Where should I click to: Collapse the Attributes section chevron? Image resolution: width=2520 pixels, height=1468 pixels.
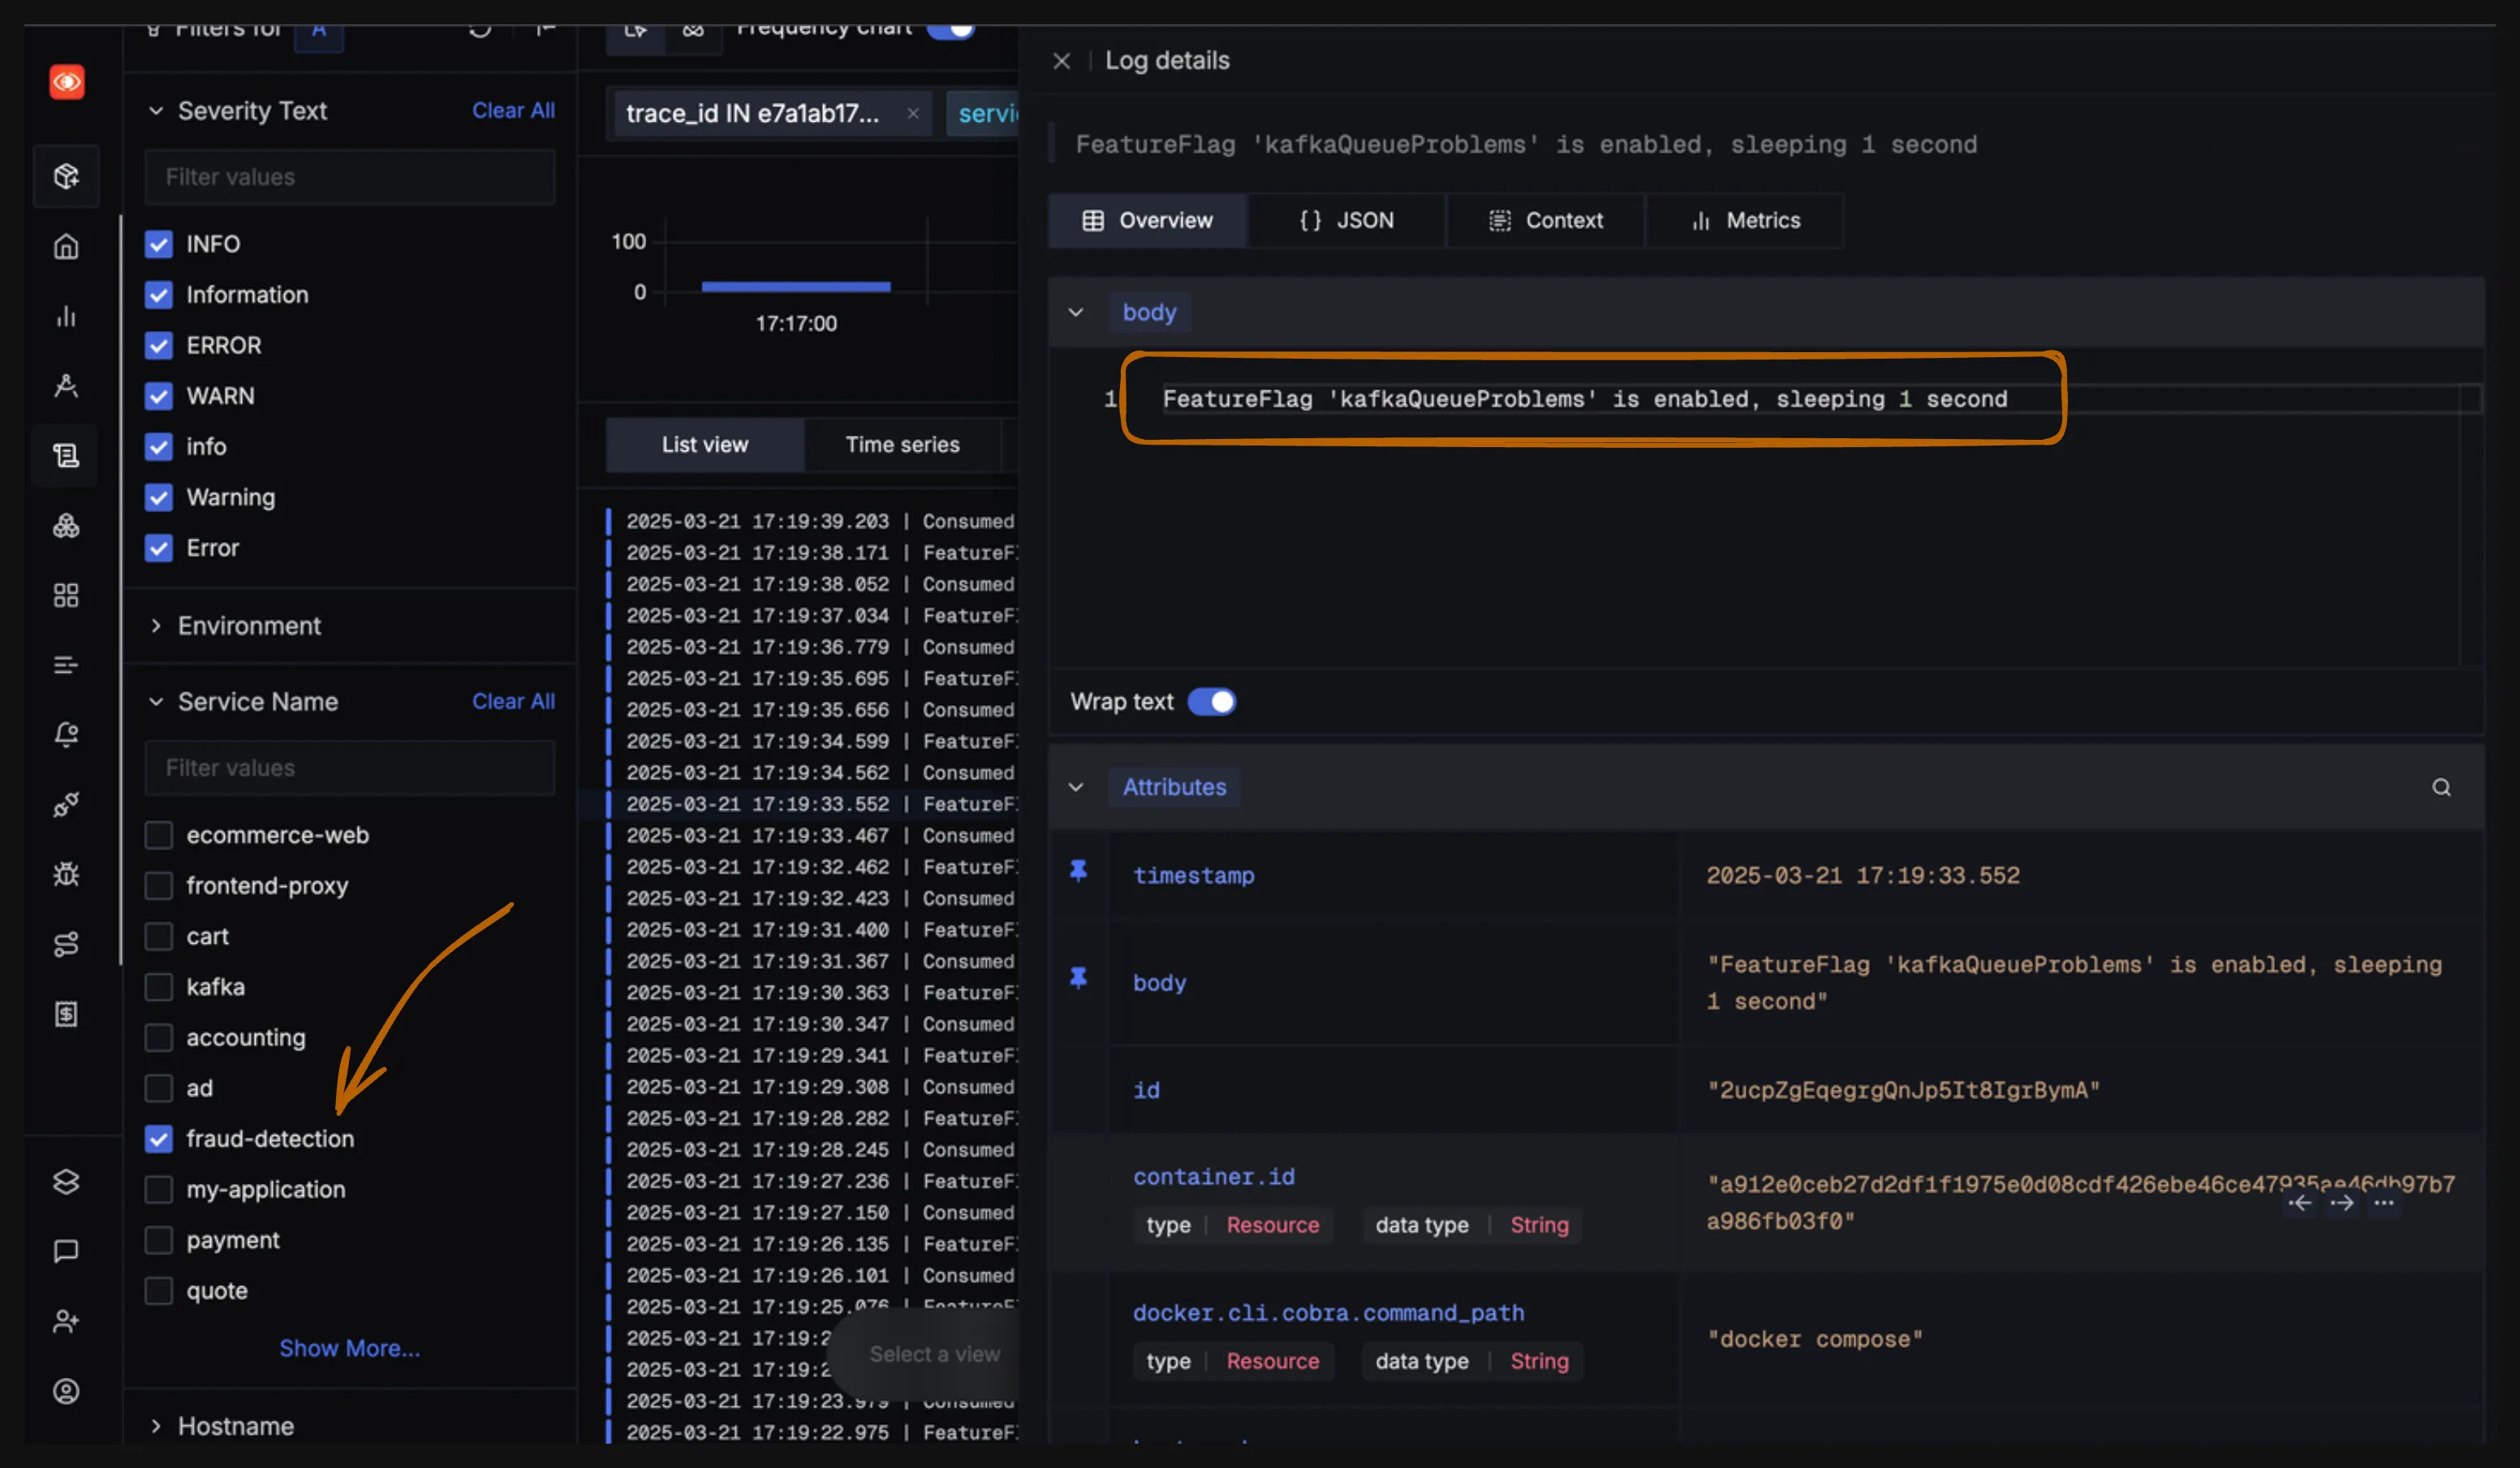click(x=1076, y=787)
